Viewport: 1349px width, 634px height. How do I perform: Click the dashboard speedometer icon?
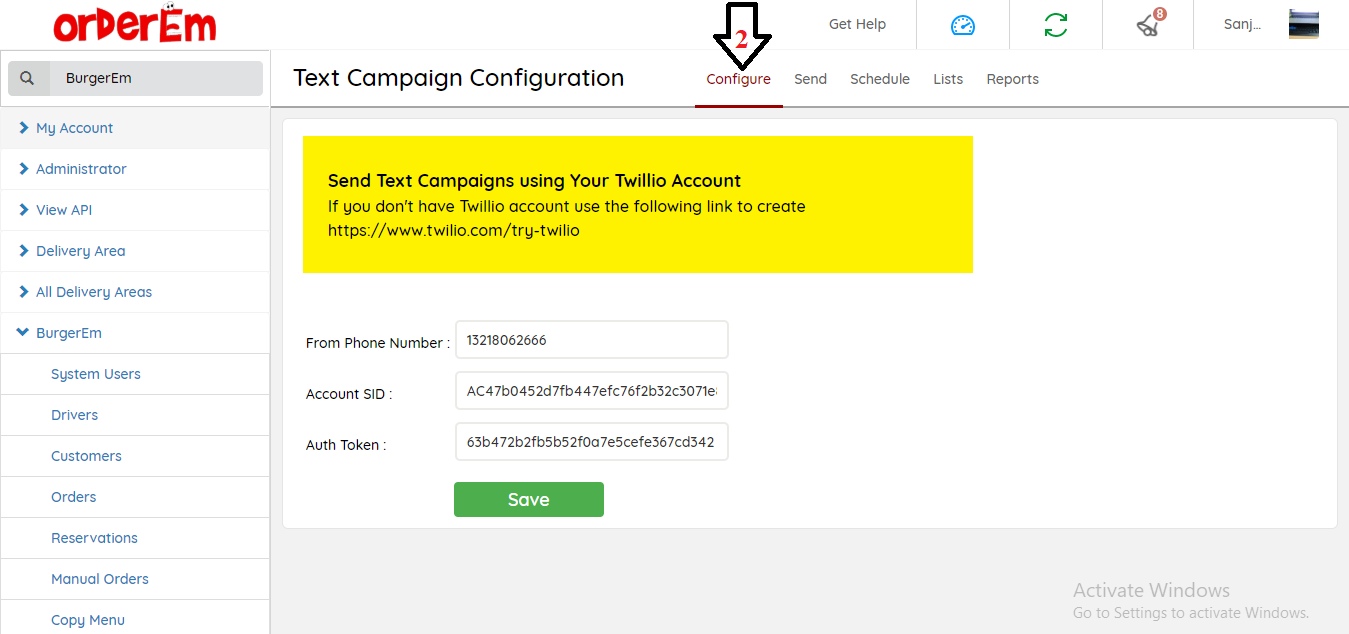click(x=962, y=25)
